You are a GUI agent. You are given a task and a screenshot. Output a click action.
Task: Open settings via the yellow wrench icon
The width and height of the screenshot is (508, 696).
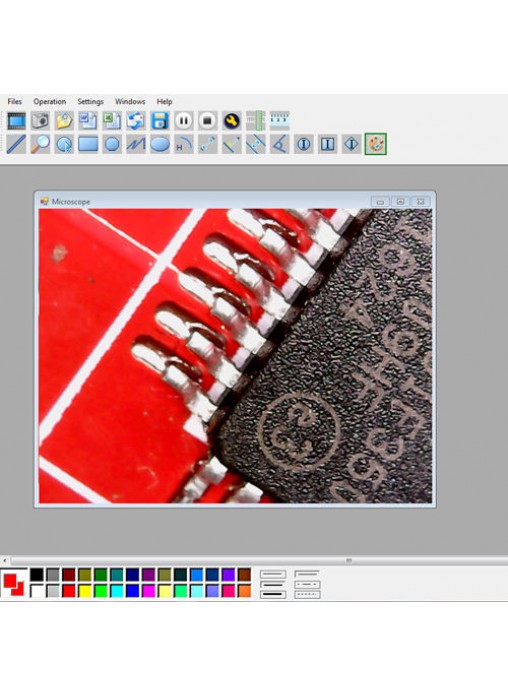coord(231,121)
